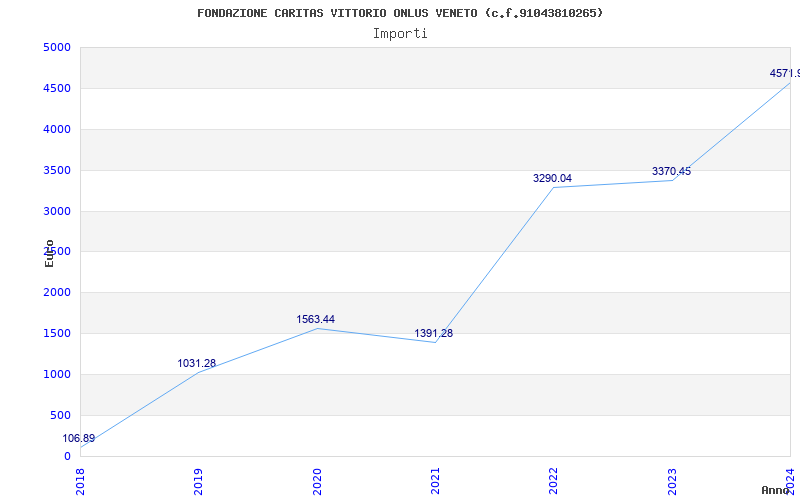
Task: Click the data label 1563.44
Action: click(315, 319)
